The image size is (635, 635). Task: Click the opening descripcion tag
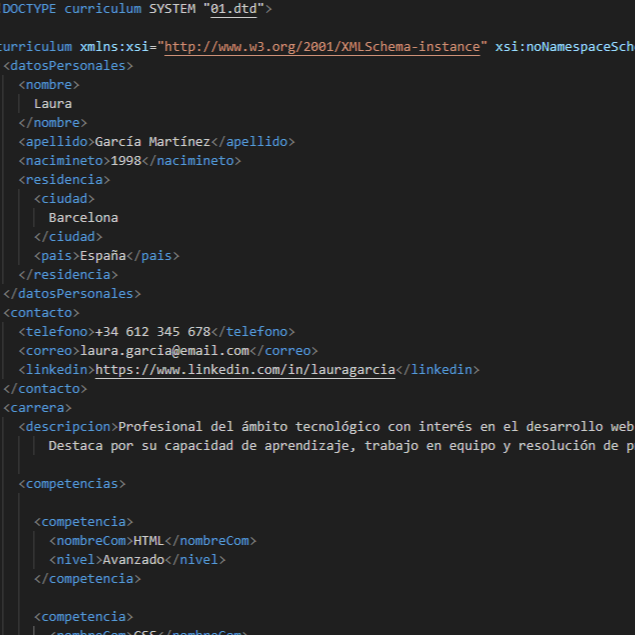click(x=68, y=427)
